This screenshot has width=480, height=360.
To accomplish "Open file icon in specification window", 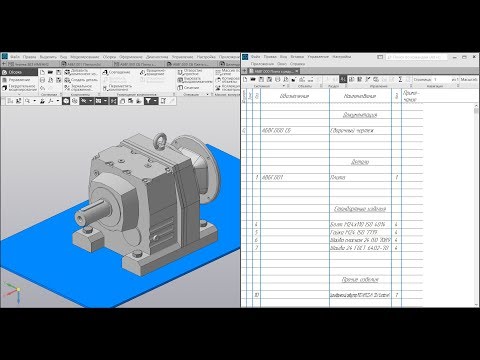I will coord(253,79).
